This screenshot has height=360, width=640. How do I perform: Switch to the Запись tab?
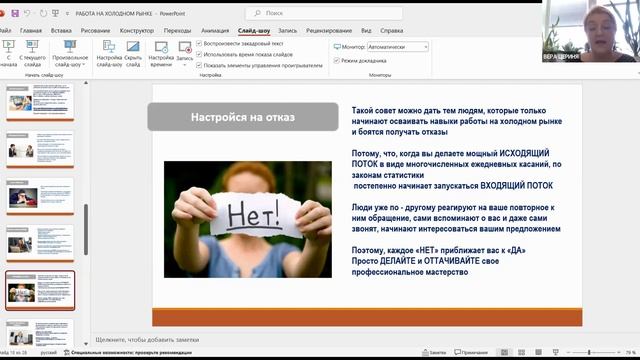[288, 31]
